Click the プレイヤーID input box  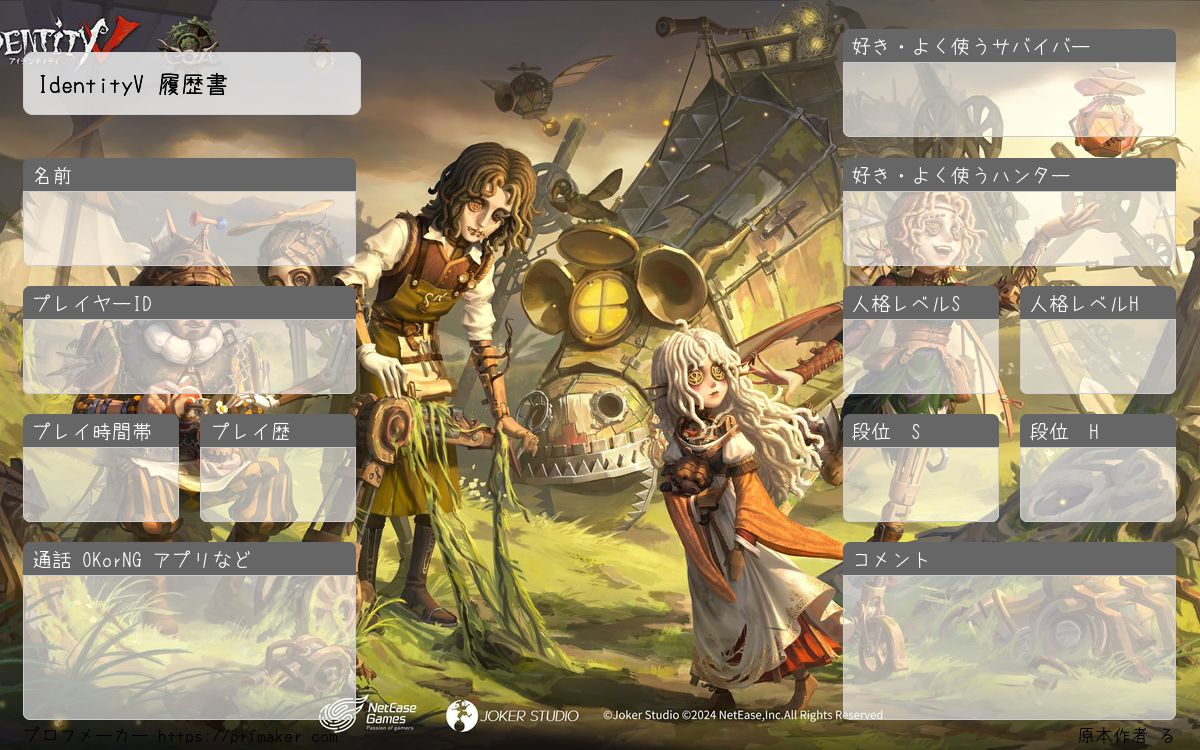pyautogui.click(x=189, y=356)
